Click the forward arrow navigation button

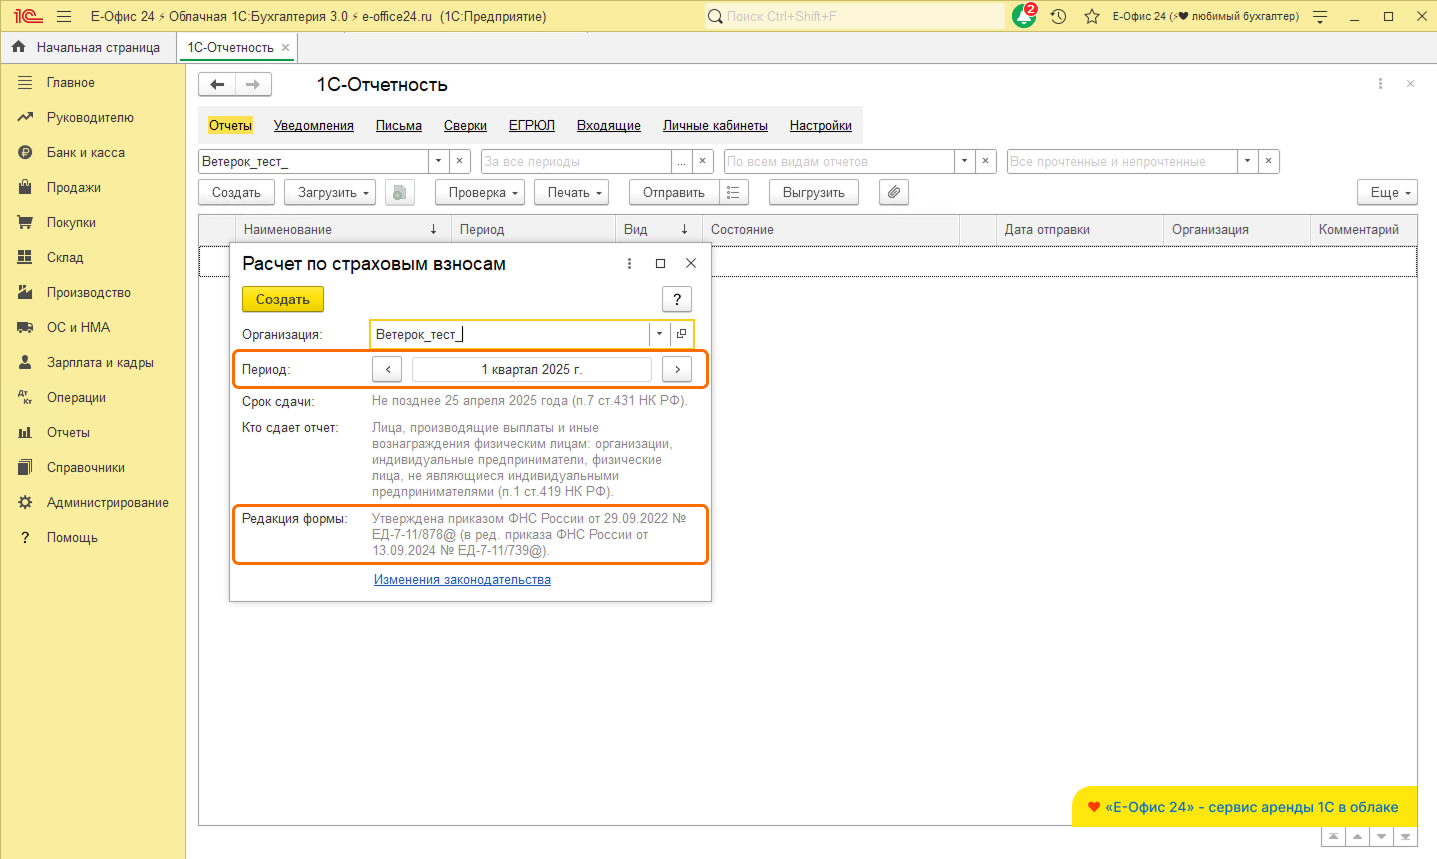(x=253, y=85)
